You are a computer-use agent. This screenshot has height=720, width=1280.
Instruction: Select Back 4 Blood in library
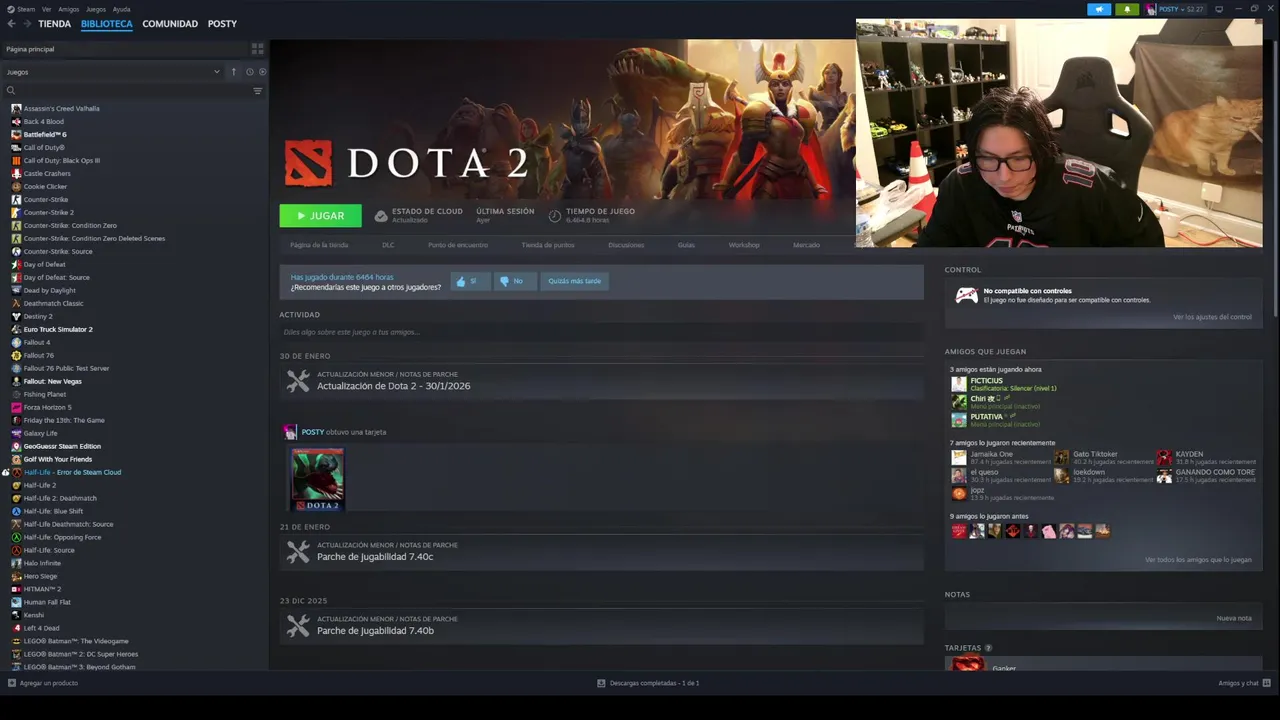(x=43, y=121)
